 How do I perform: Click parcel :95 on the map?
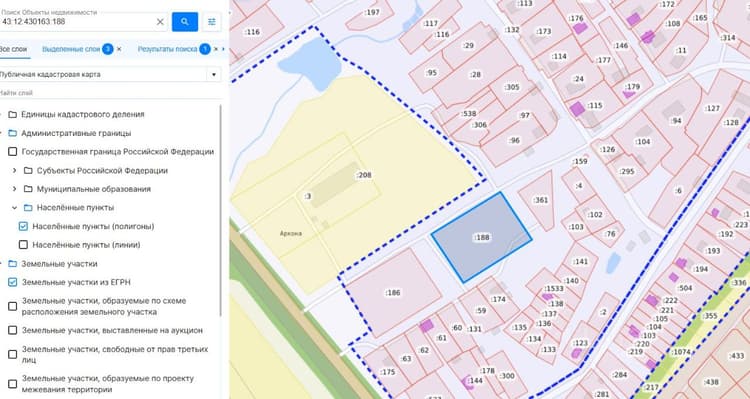[x=431, y=73]
